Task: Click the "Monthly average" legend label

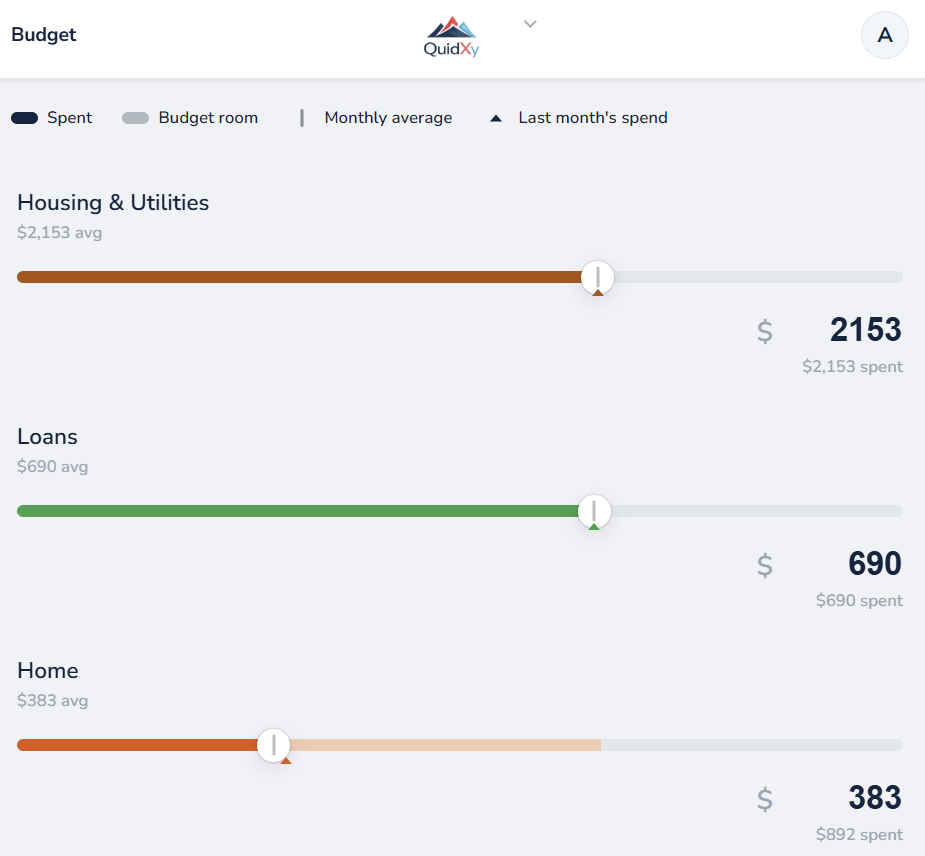Action: click(x=388, y=118)
